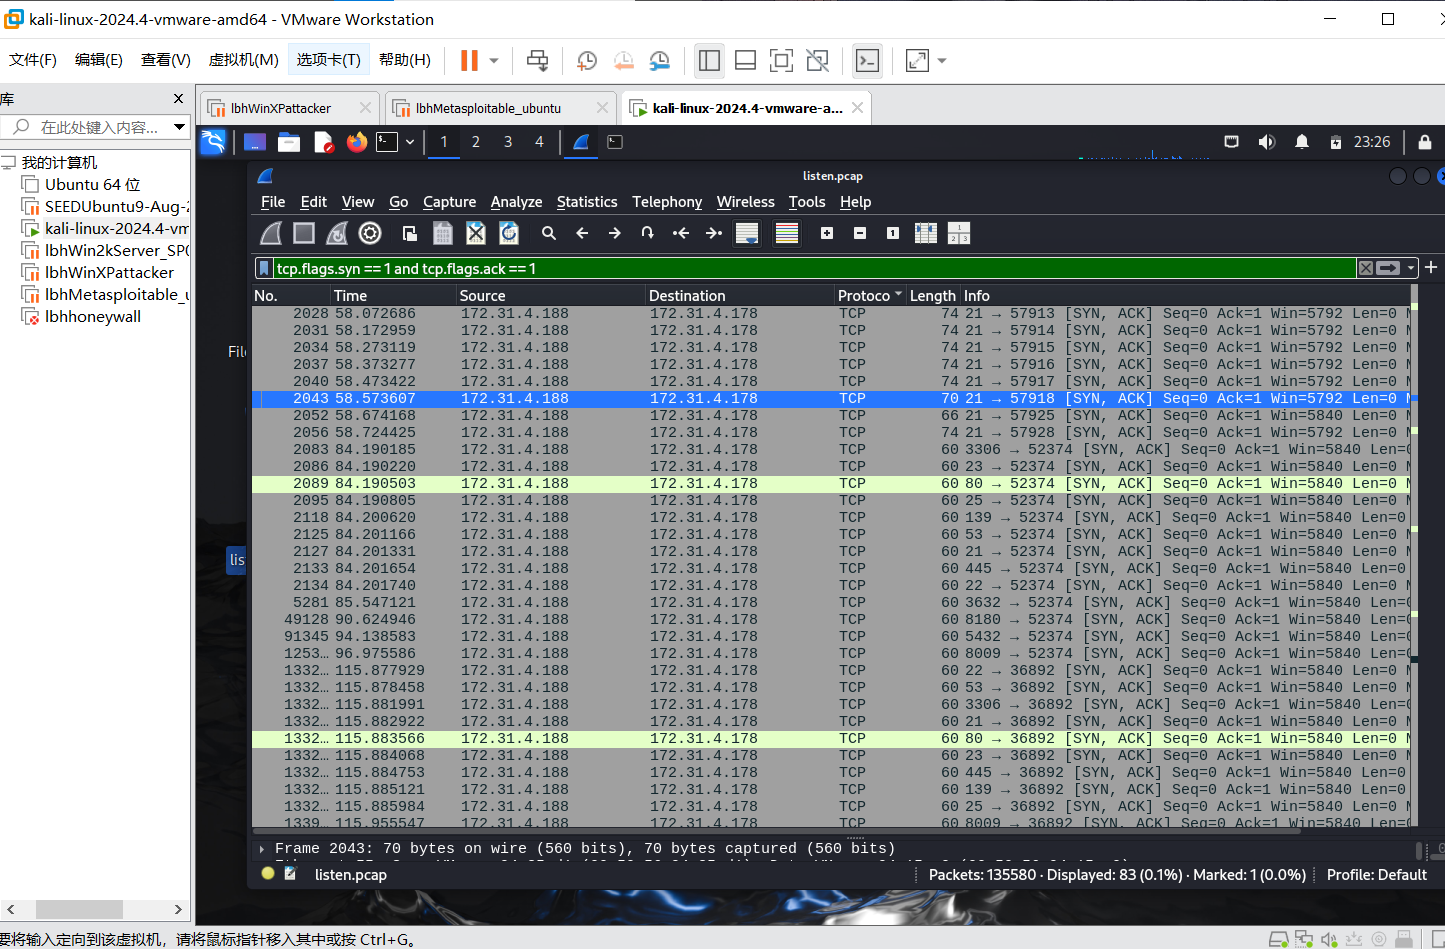Find a packet with the magnifier icon

[x=549, y=233]
